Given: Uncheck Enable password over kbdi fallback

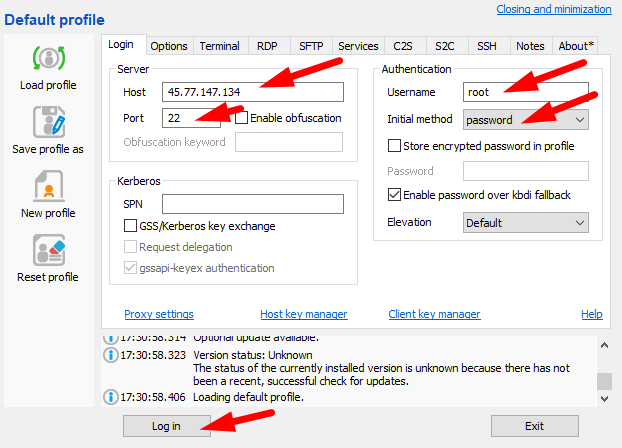Looking at the screenshot, I should (x=394, y=194).
